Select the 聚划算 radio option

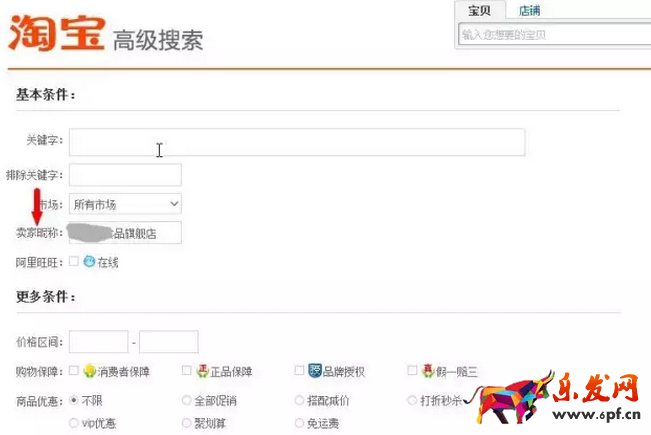[x=186, y=423]
